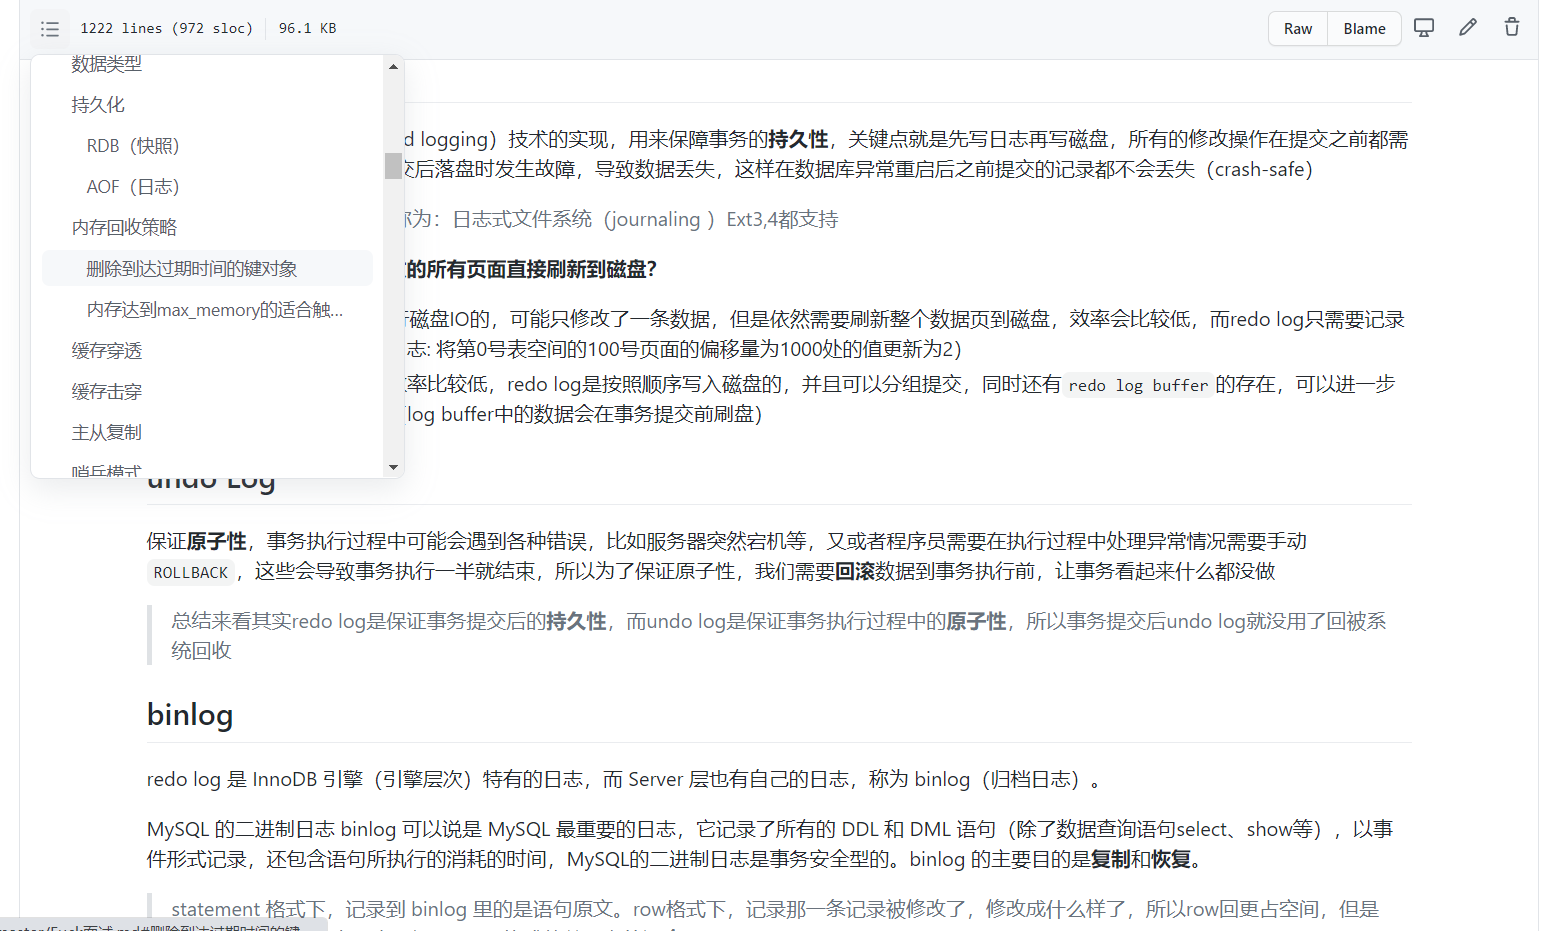Viewport: 1558px width, 931px height.
Task: Jump to 缓存穿透 section
Action: pyautogui.click(x=207, y=351)
